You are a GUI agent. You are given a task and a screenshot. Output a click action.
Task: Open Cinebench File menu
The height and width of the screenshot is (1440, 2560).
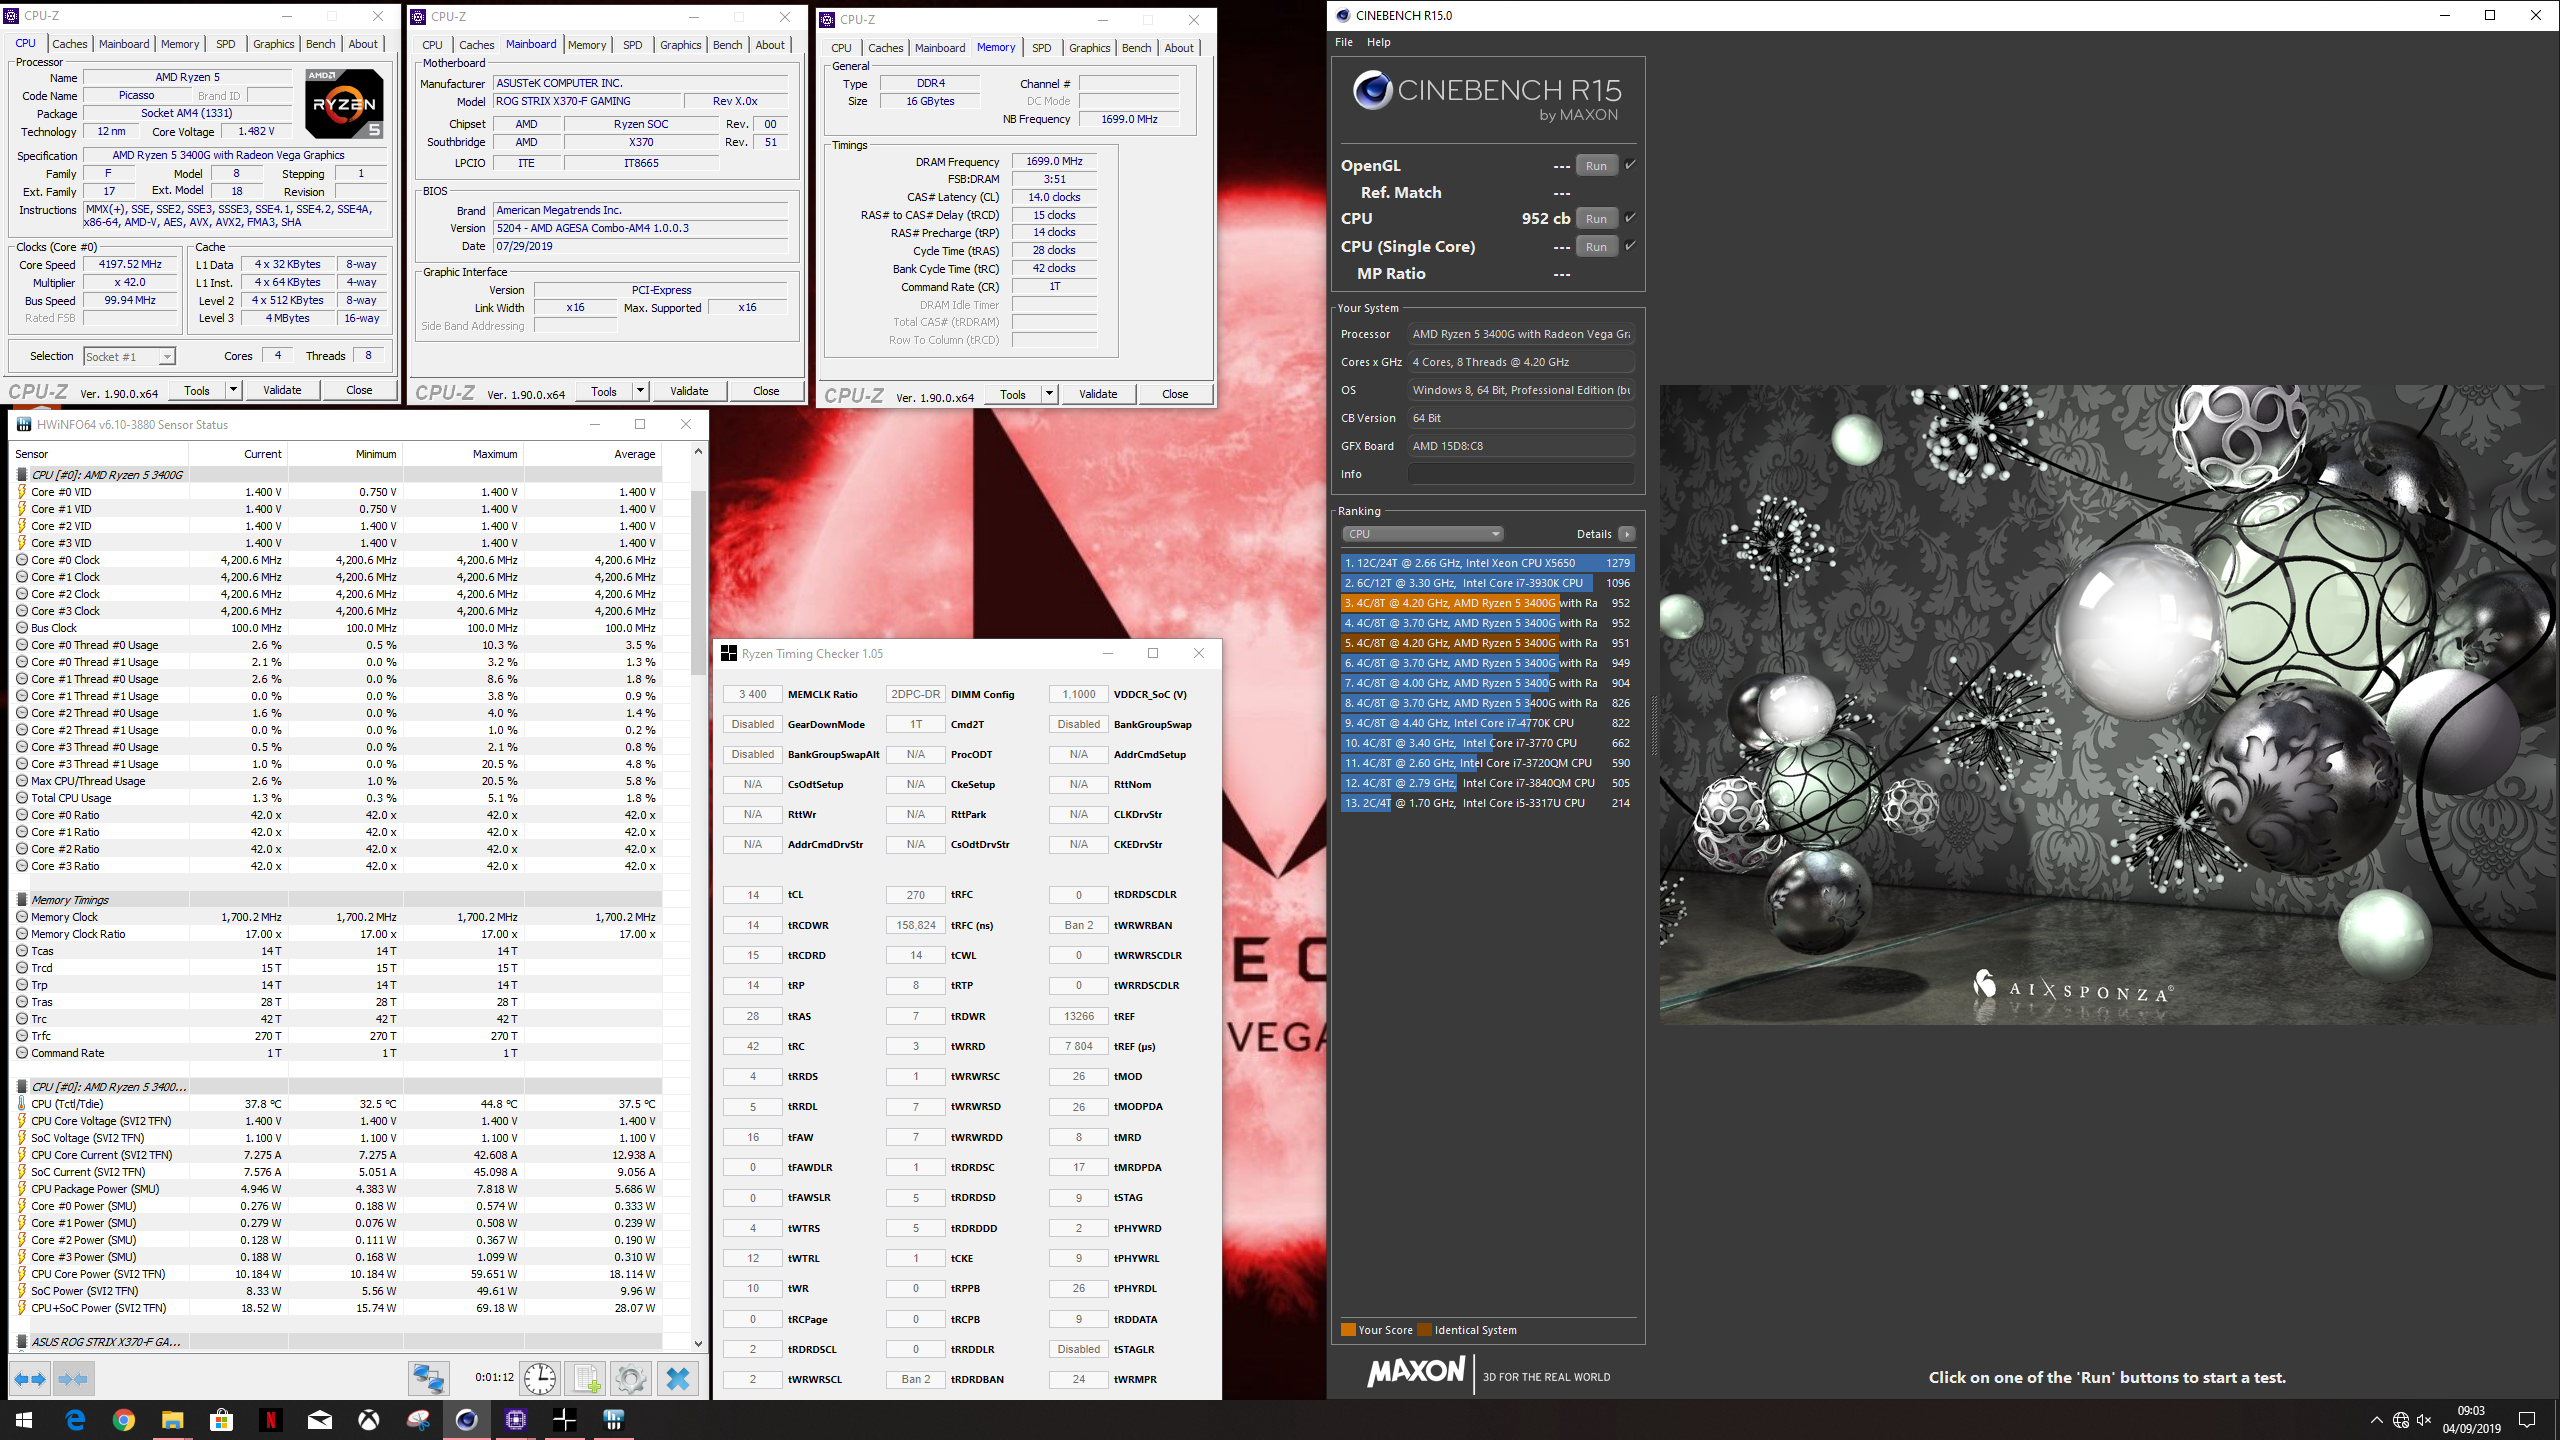tap(1344, 42)
